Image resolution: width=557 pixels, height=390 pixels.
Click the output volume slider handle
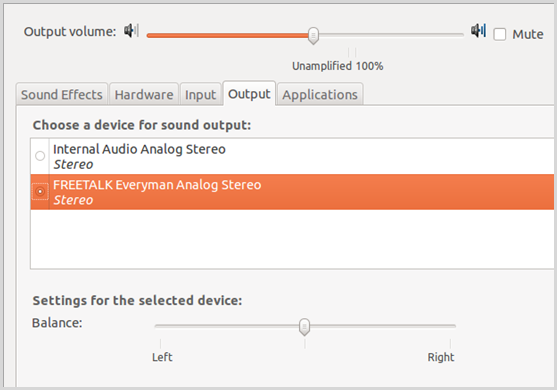pos(313,36)
